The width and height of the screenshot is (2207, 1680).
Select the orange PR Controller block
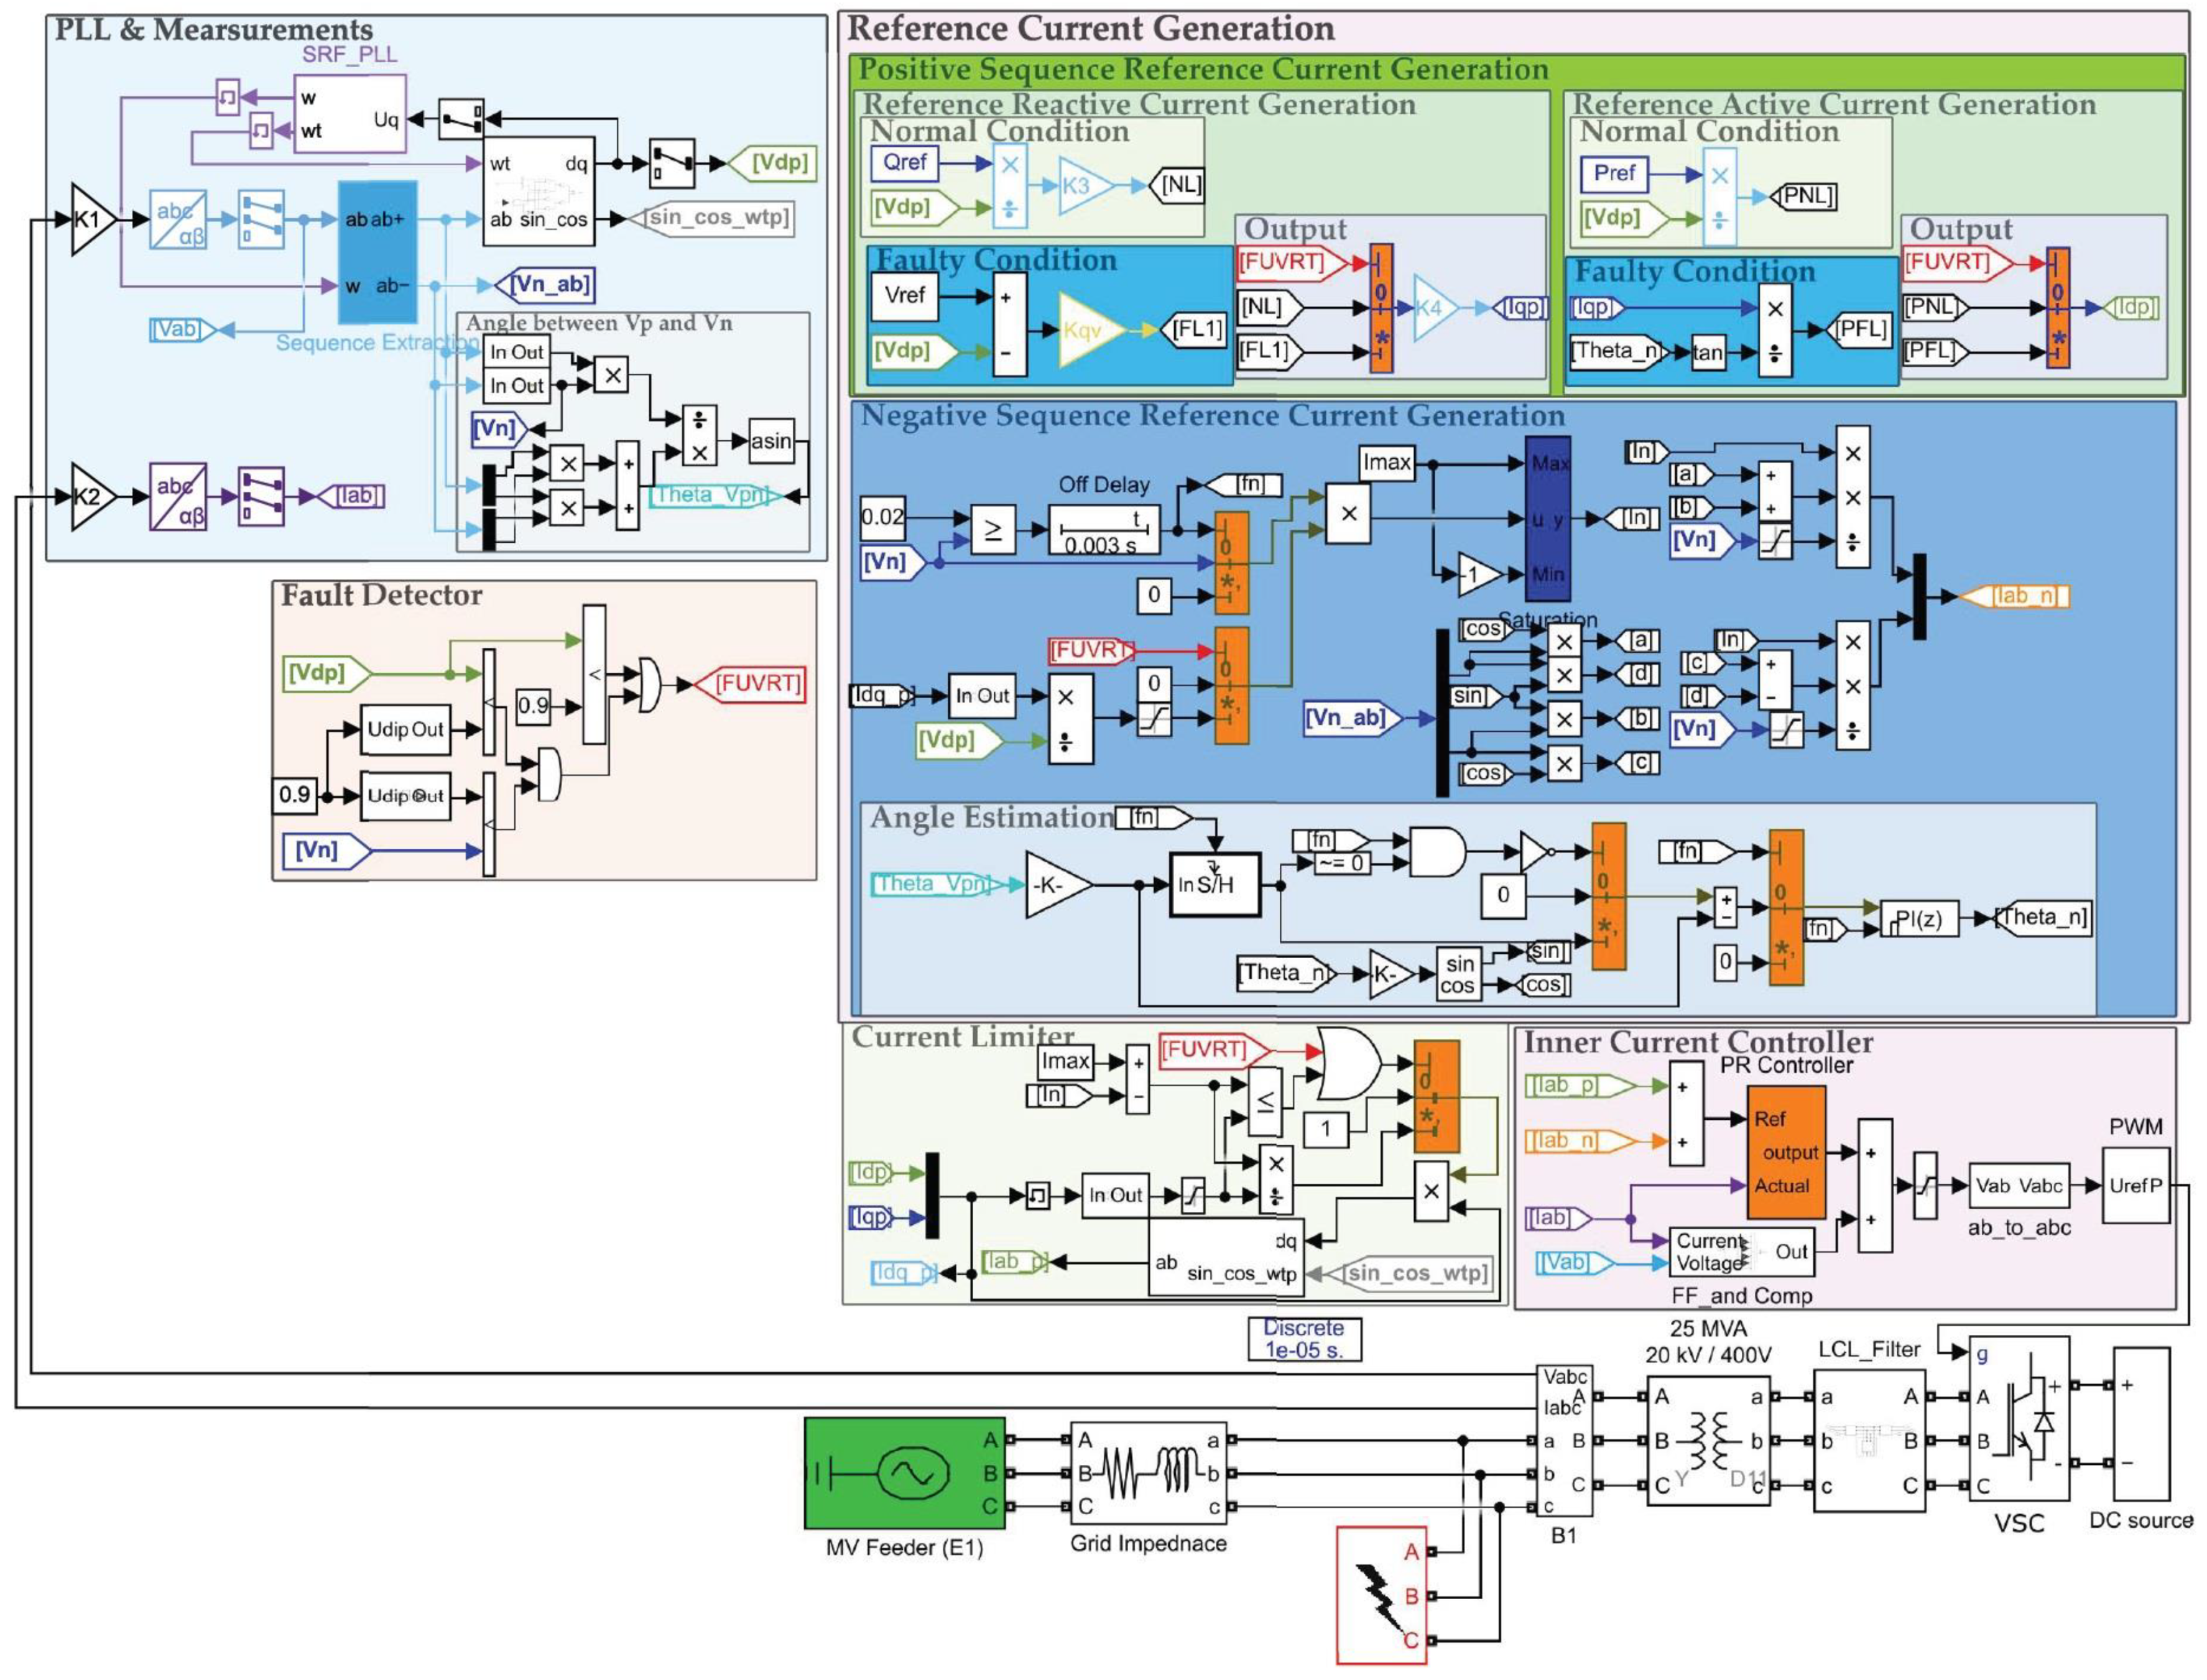[1785, 1152]
